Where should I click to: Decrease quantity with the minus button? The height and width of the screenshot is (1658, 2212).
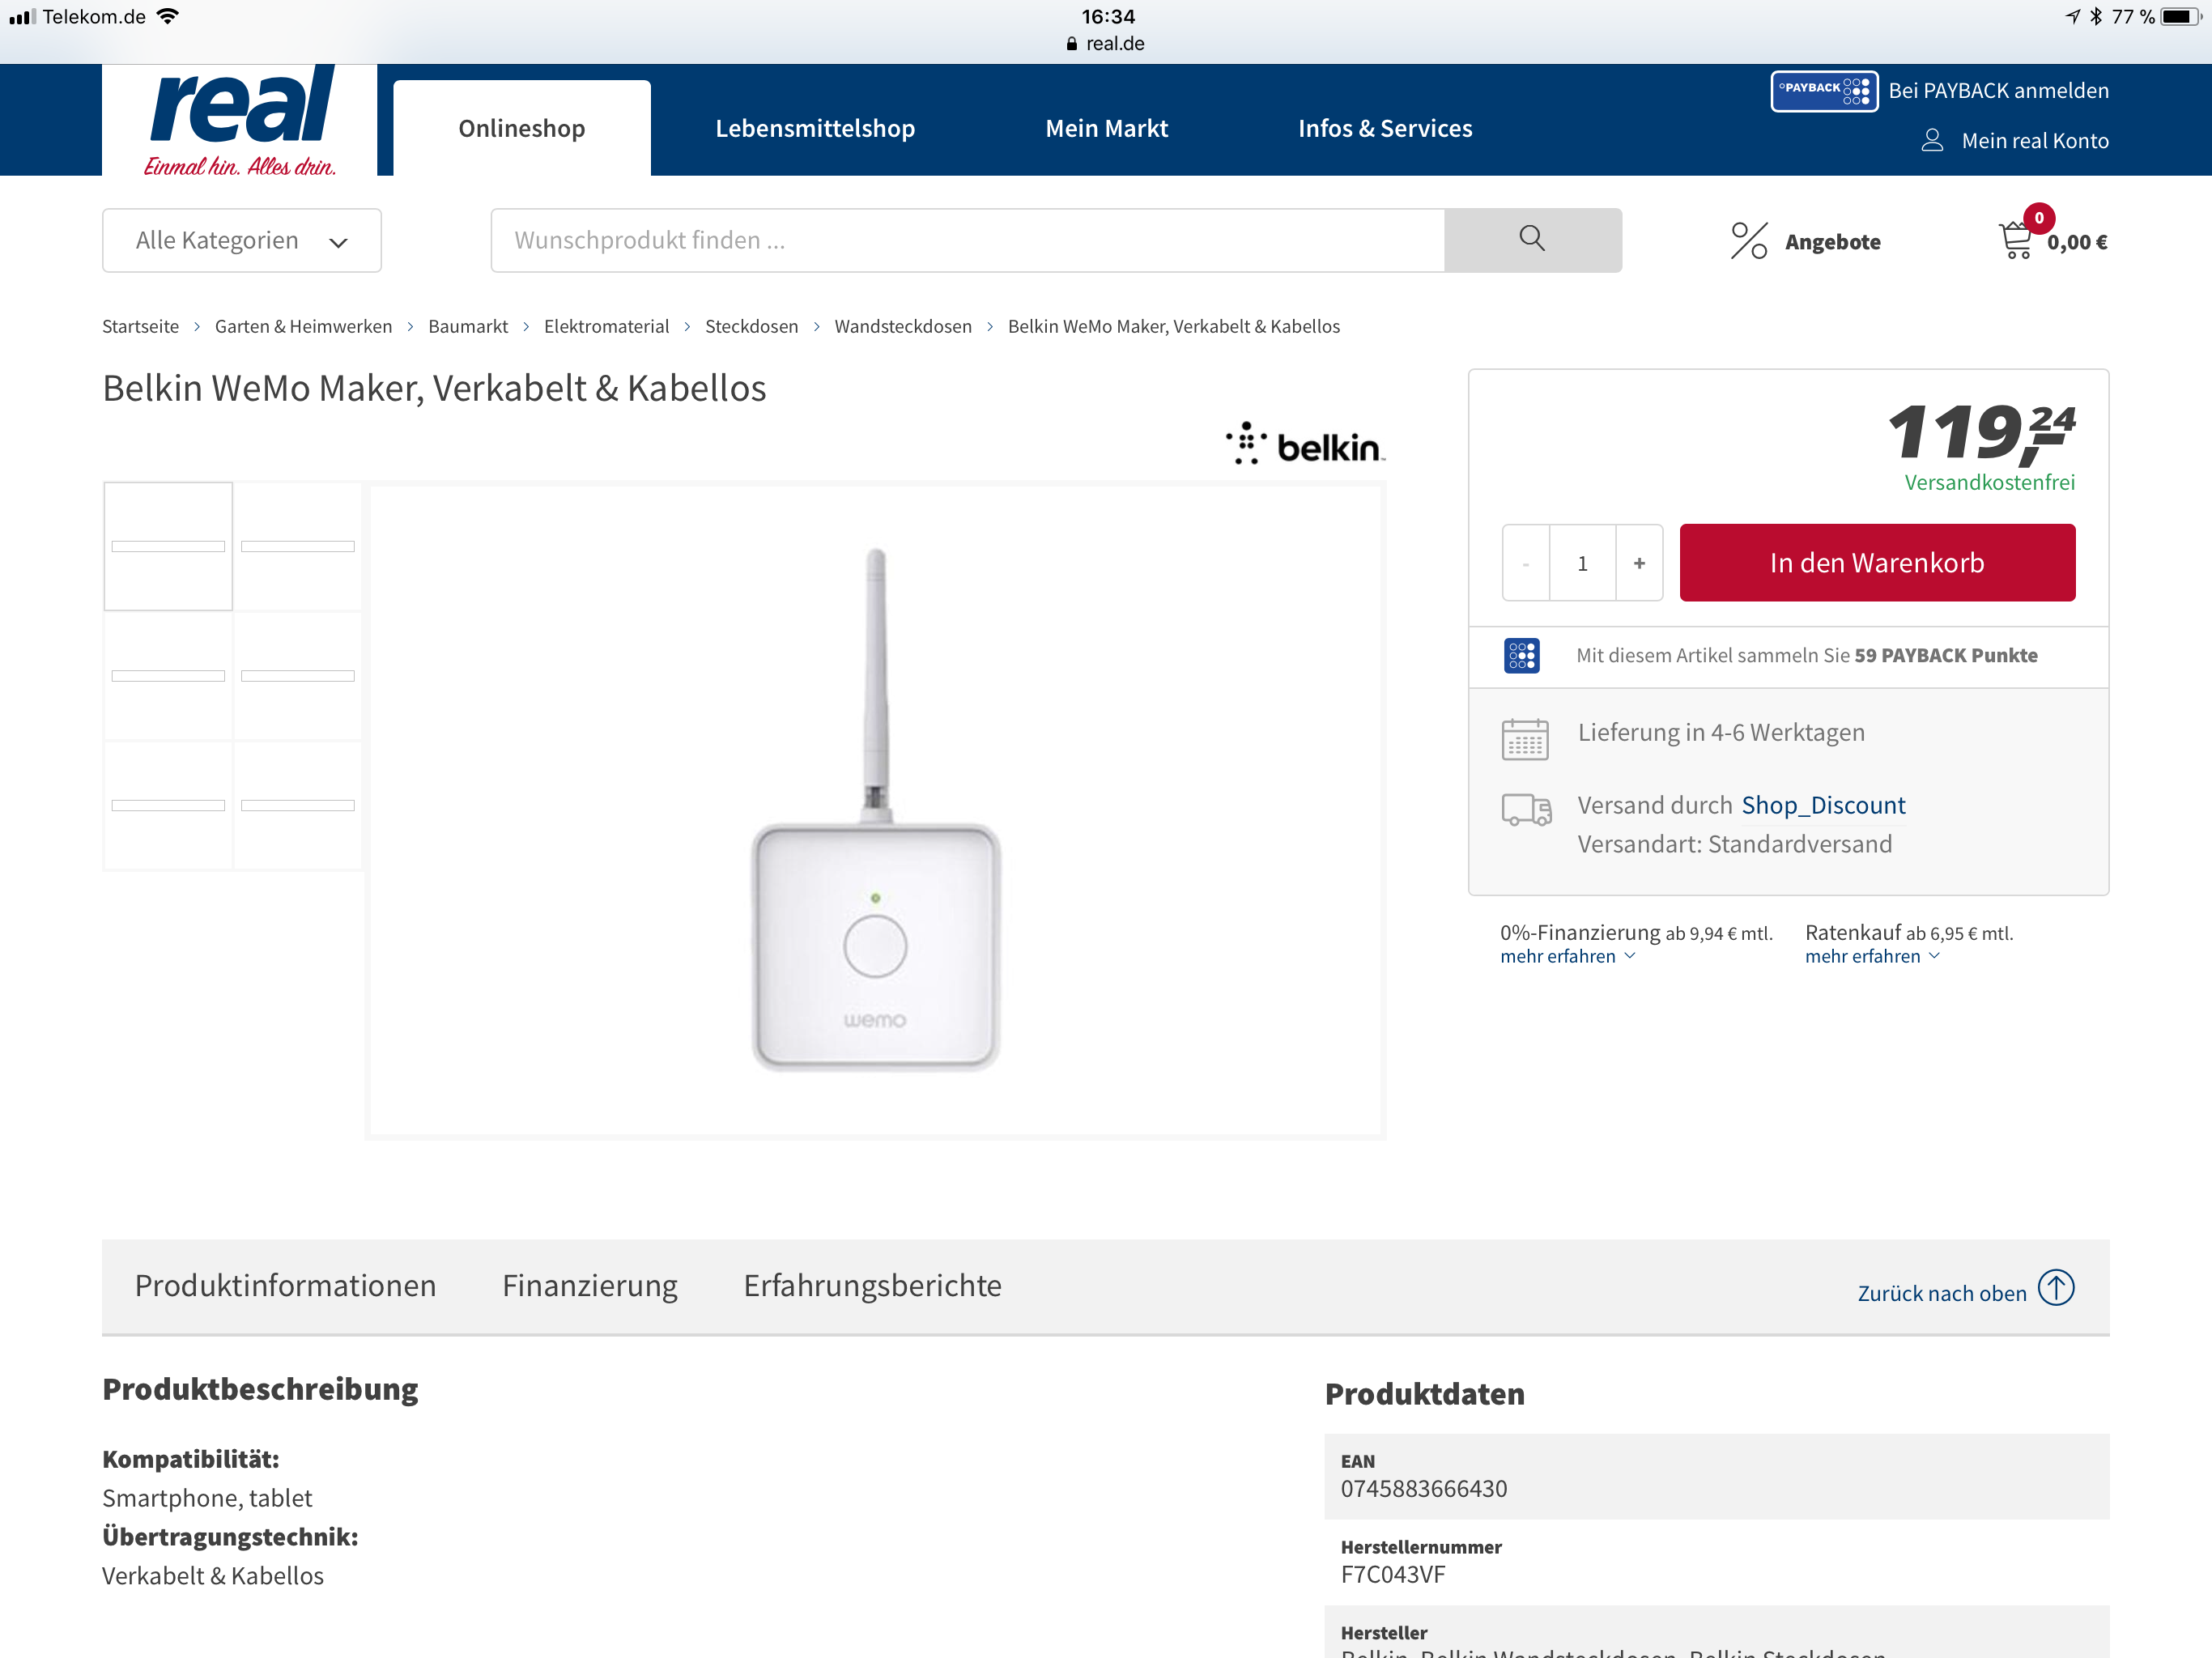(1526, 563)
